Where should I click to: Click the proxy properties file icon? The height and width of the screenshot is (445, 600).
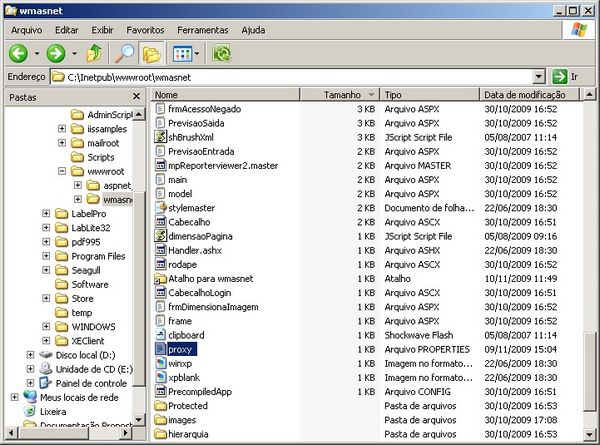(160, 349)
